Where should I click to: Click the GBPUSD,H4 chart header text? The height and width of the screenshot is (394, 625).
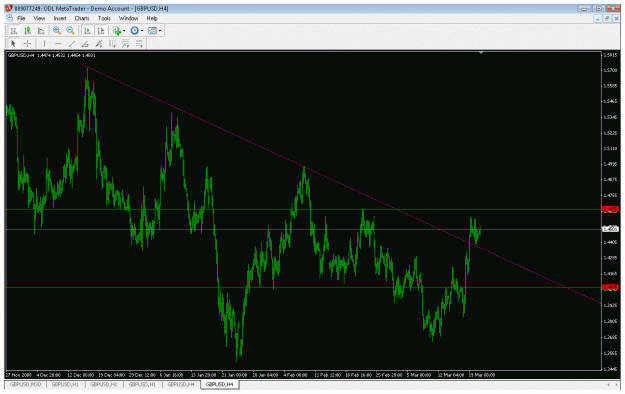click(52, 55)
